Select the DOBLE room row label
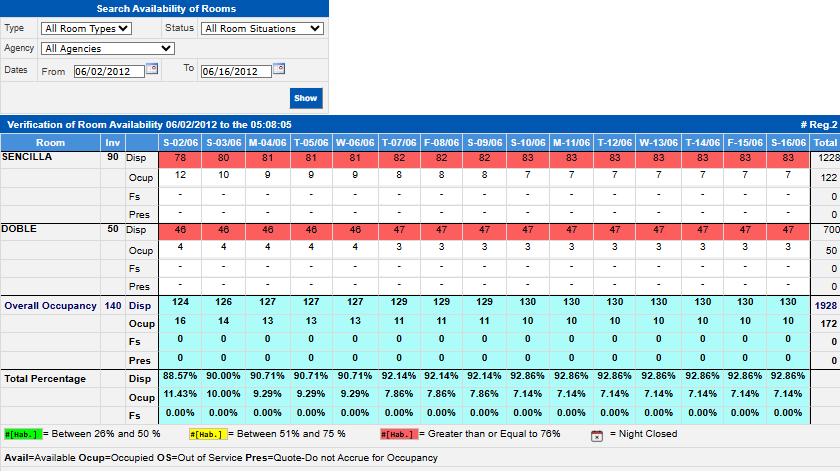 click(x=19, y=230)
